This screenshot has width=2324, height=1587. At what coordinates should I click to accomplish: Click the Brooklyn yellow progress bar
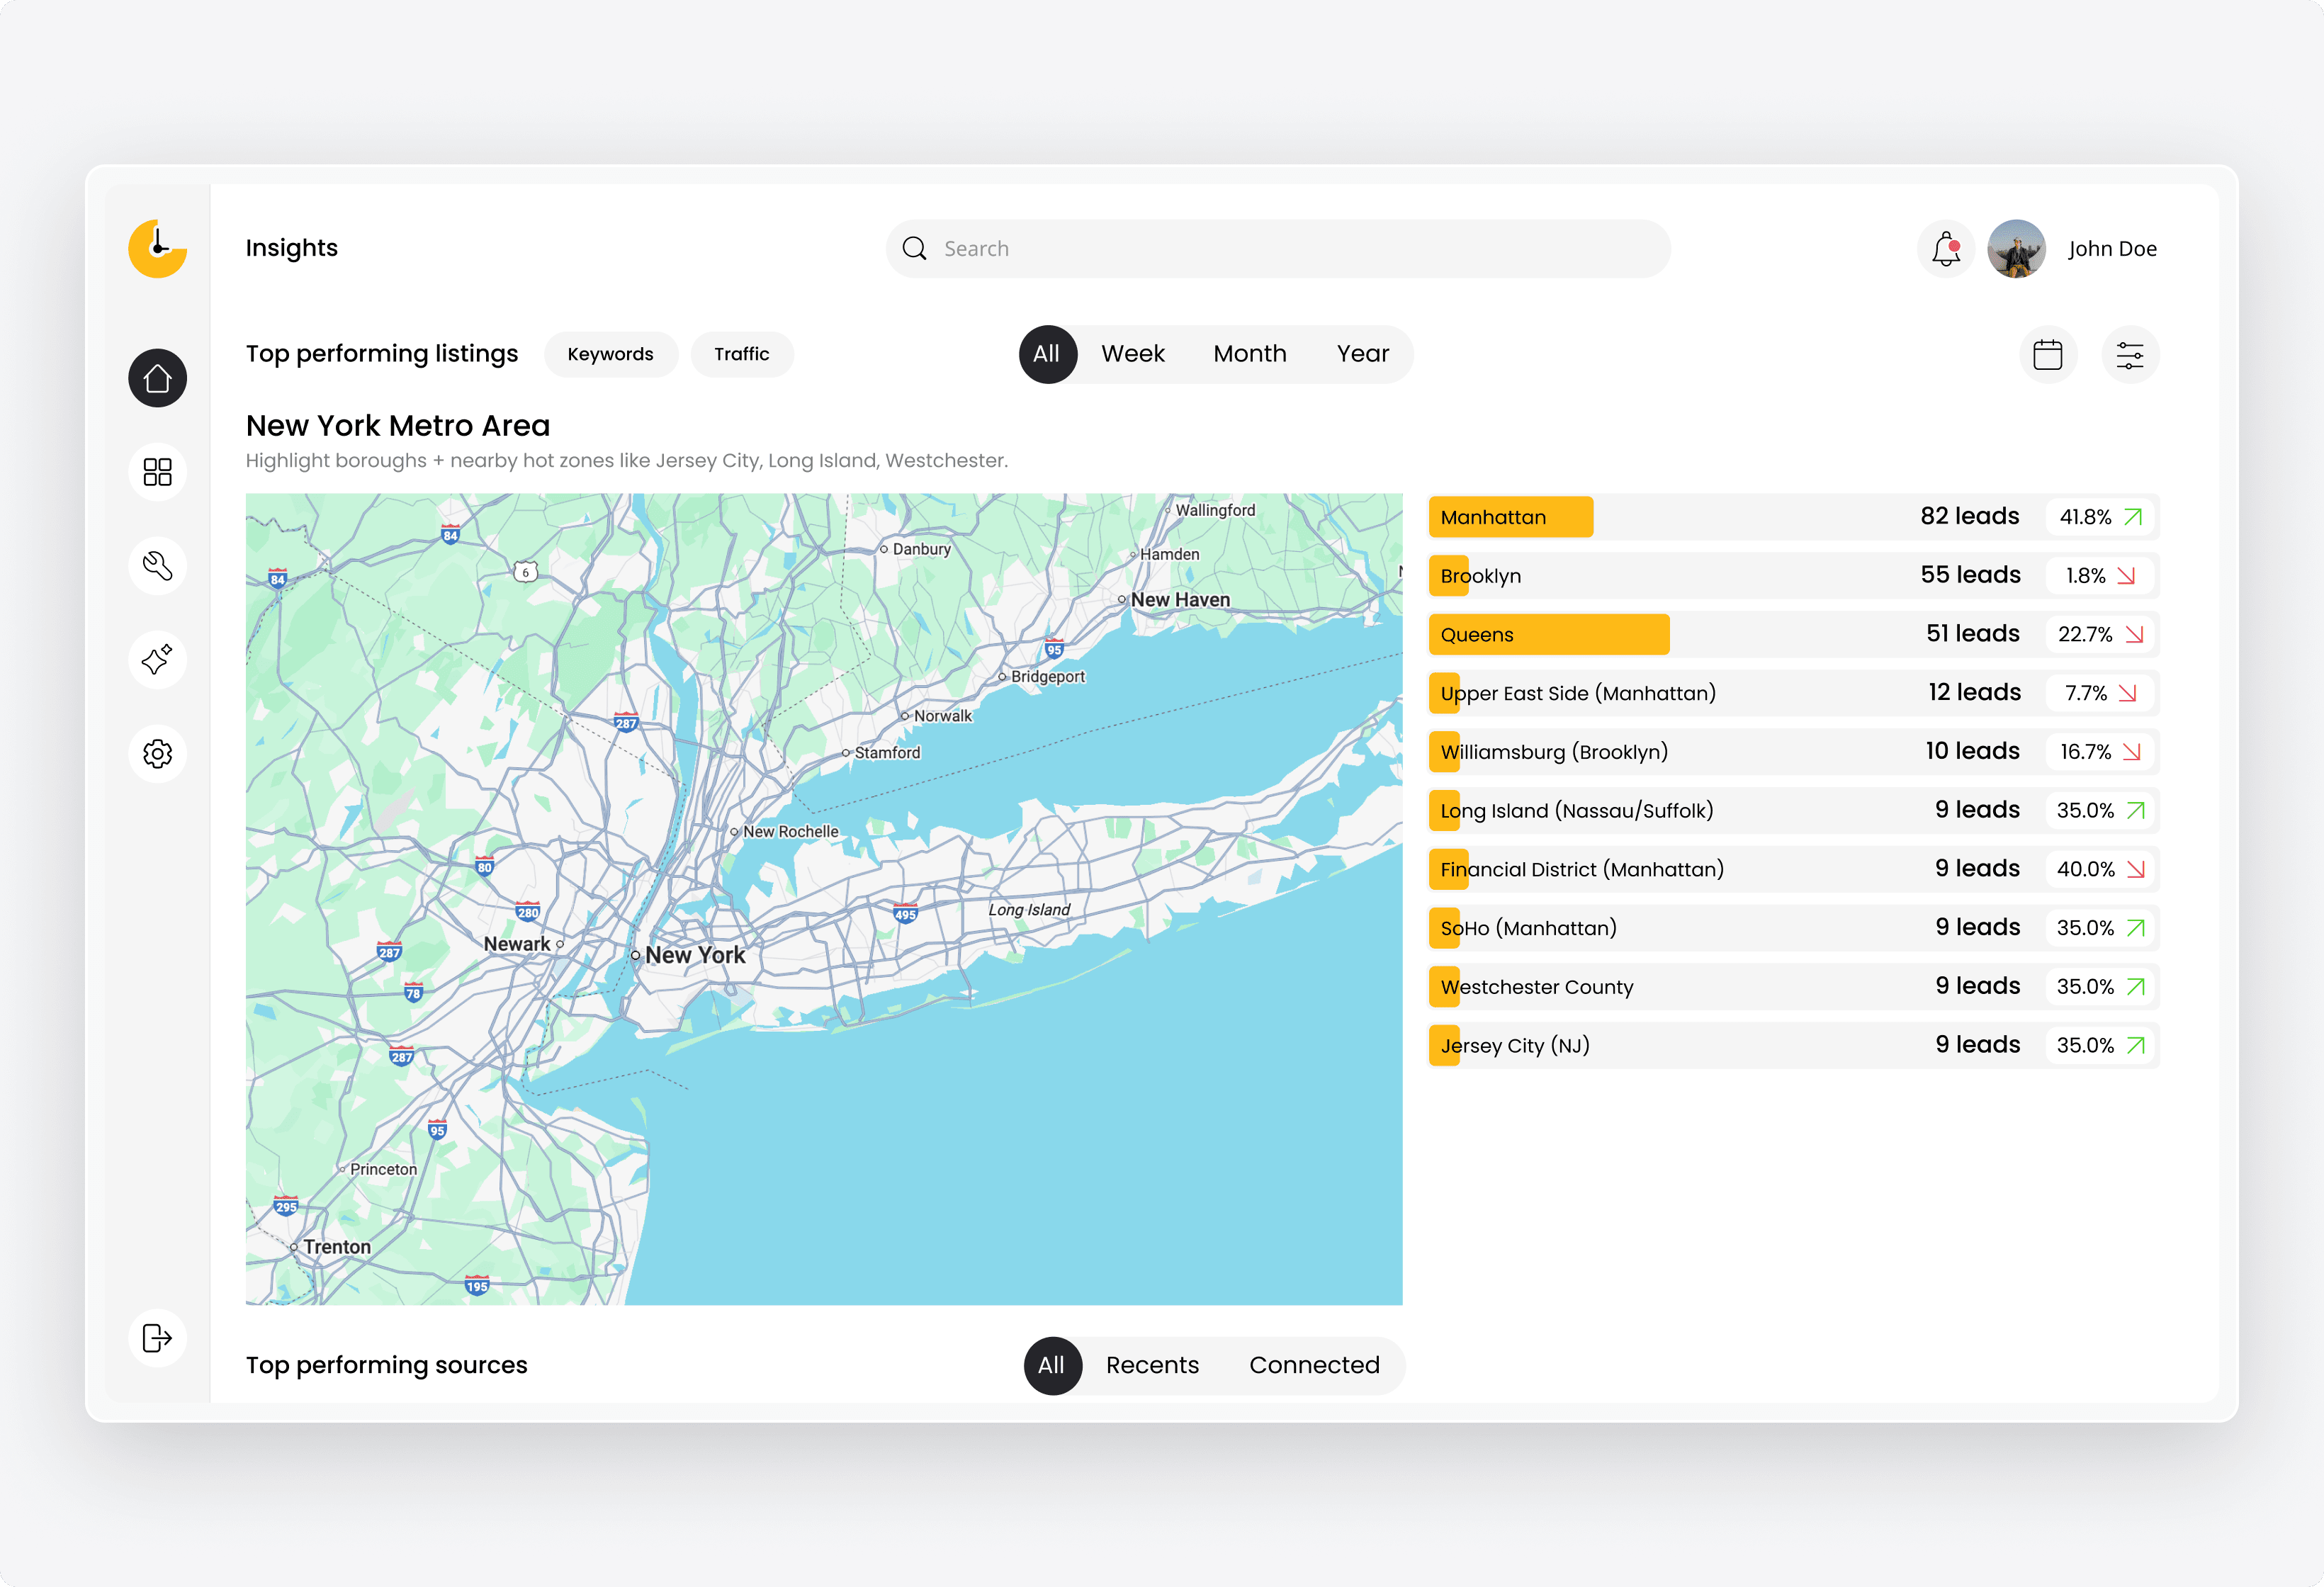coord(1449,576)
